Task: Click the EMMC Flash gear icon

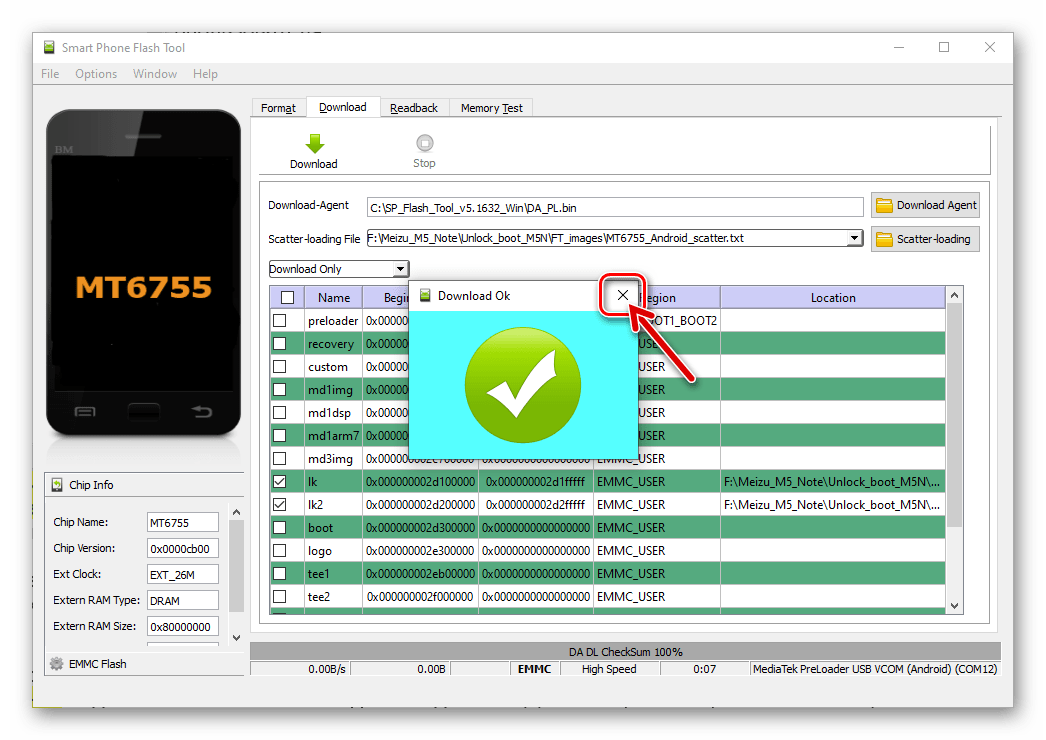Action: tap(57, 664)
